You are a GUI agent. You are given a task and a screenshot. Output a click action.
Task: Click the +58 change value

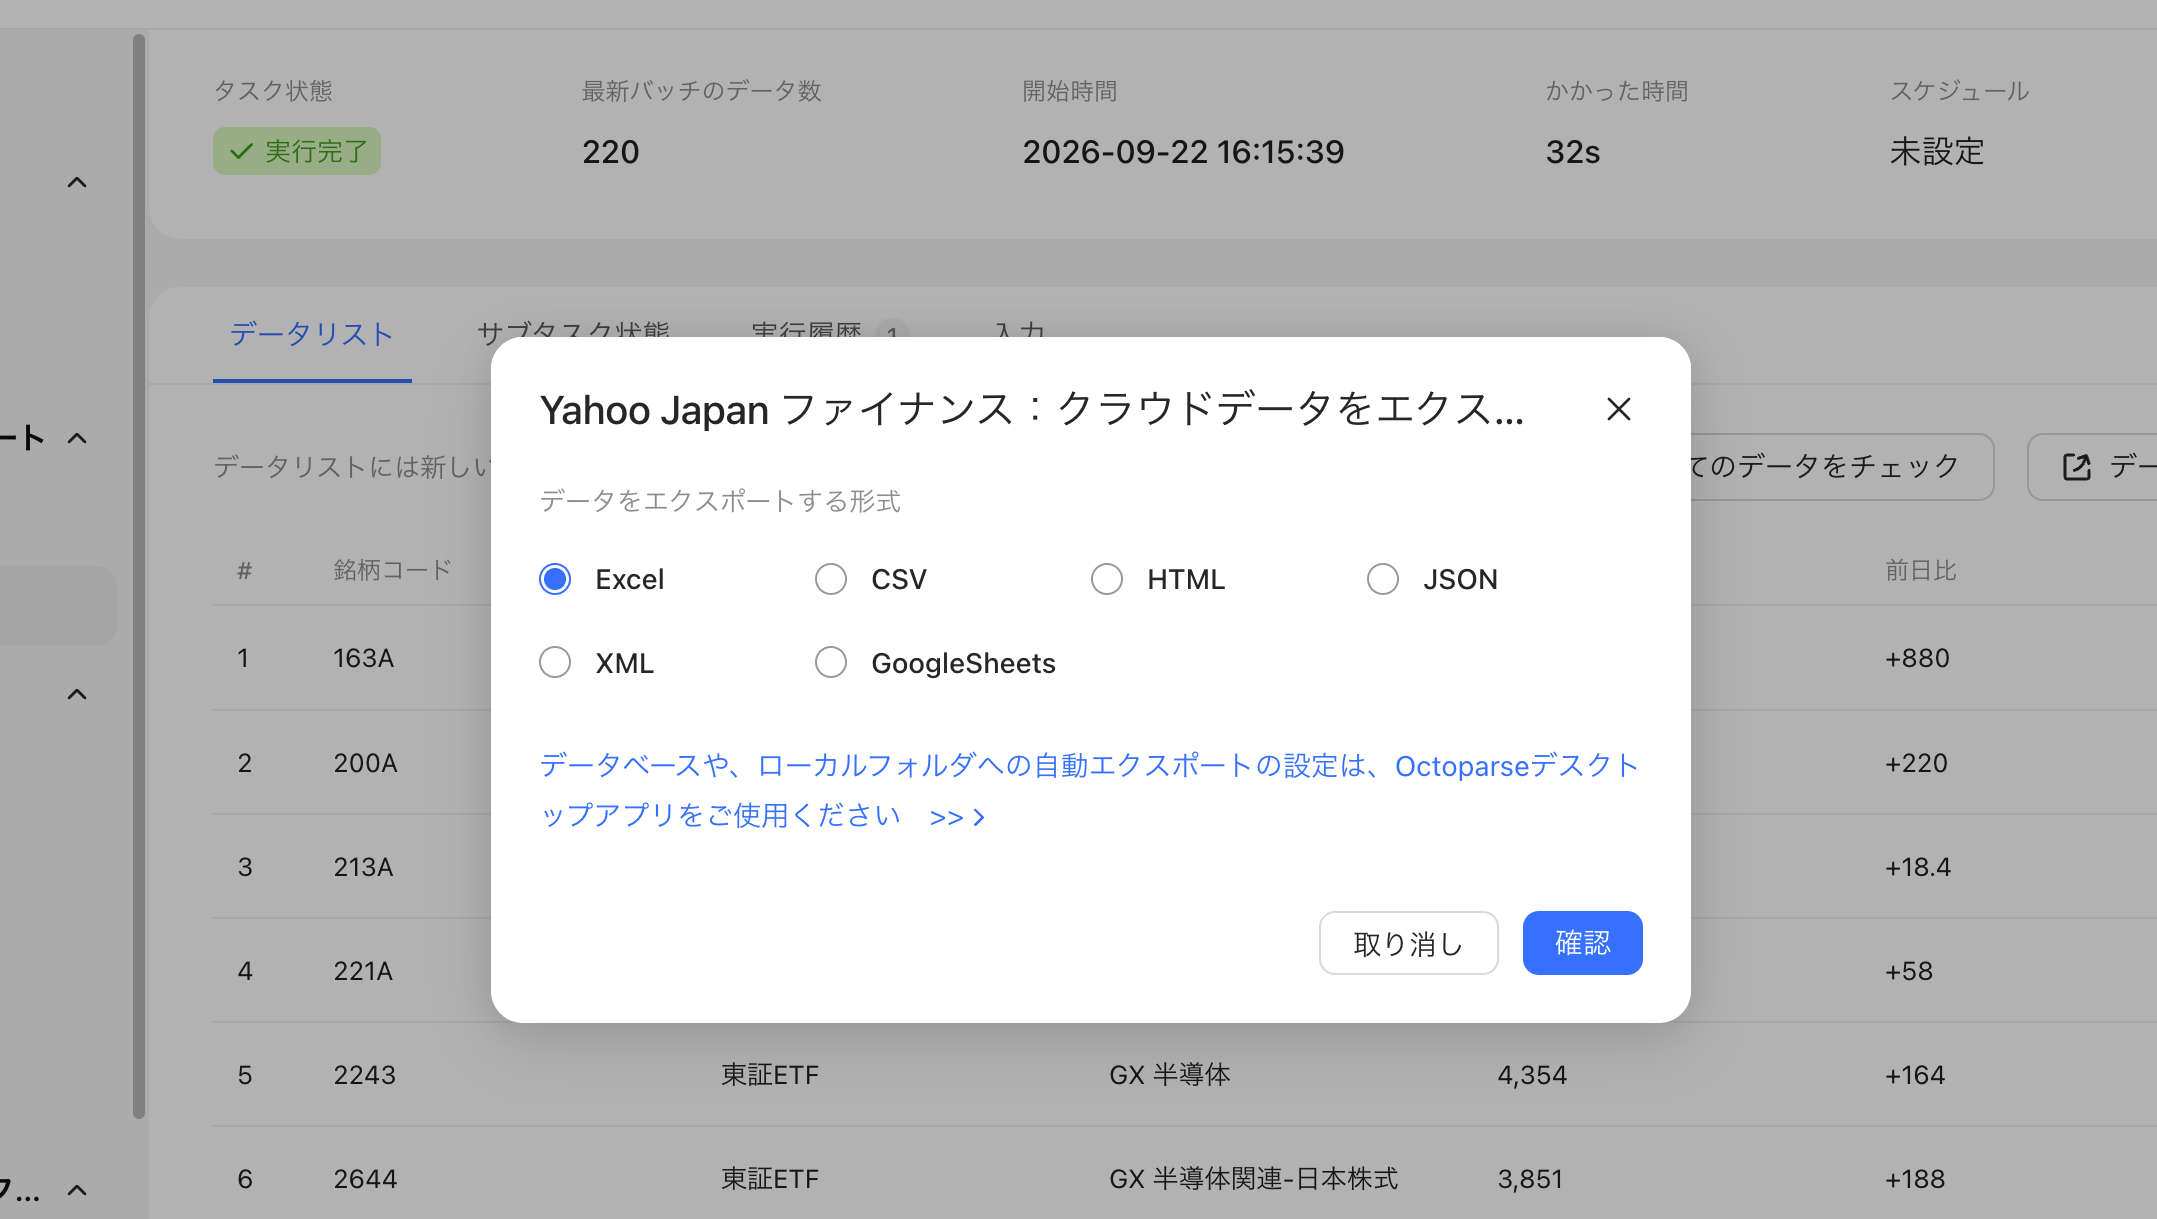[x=1909, y=971]
